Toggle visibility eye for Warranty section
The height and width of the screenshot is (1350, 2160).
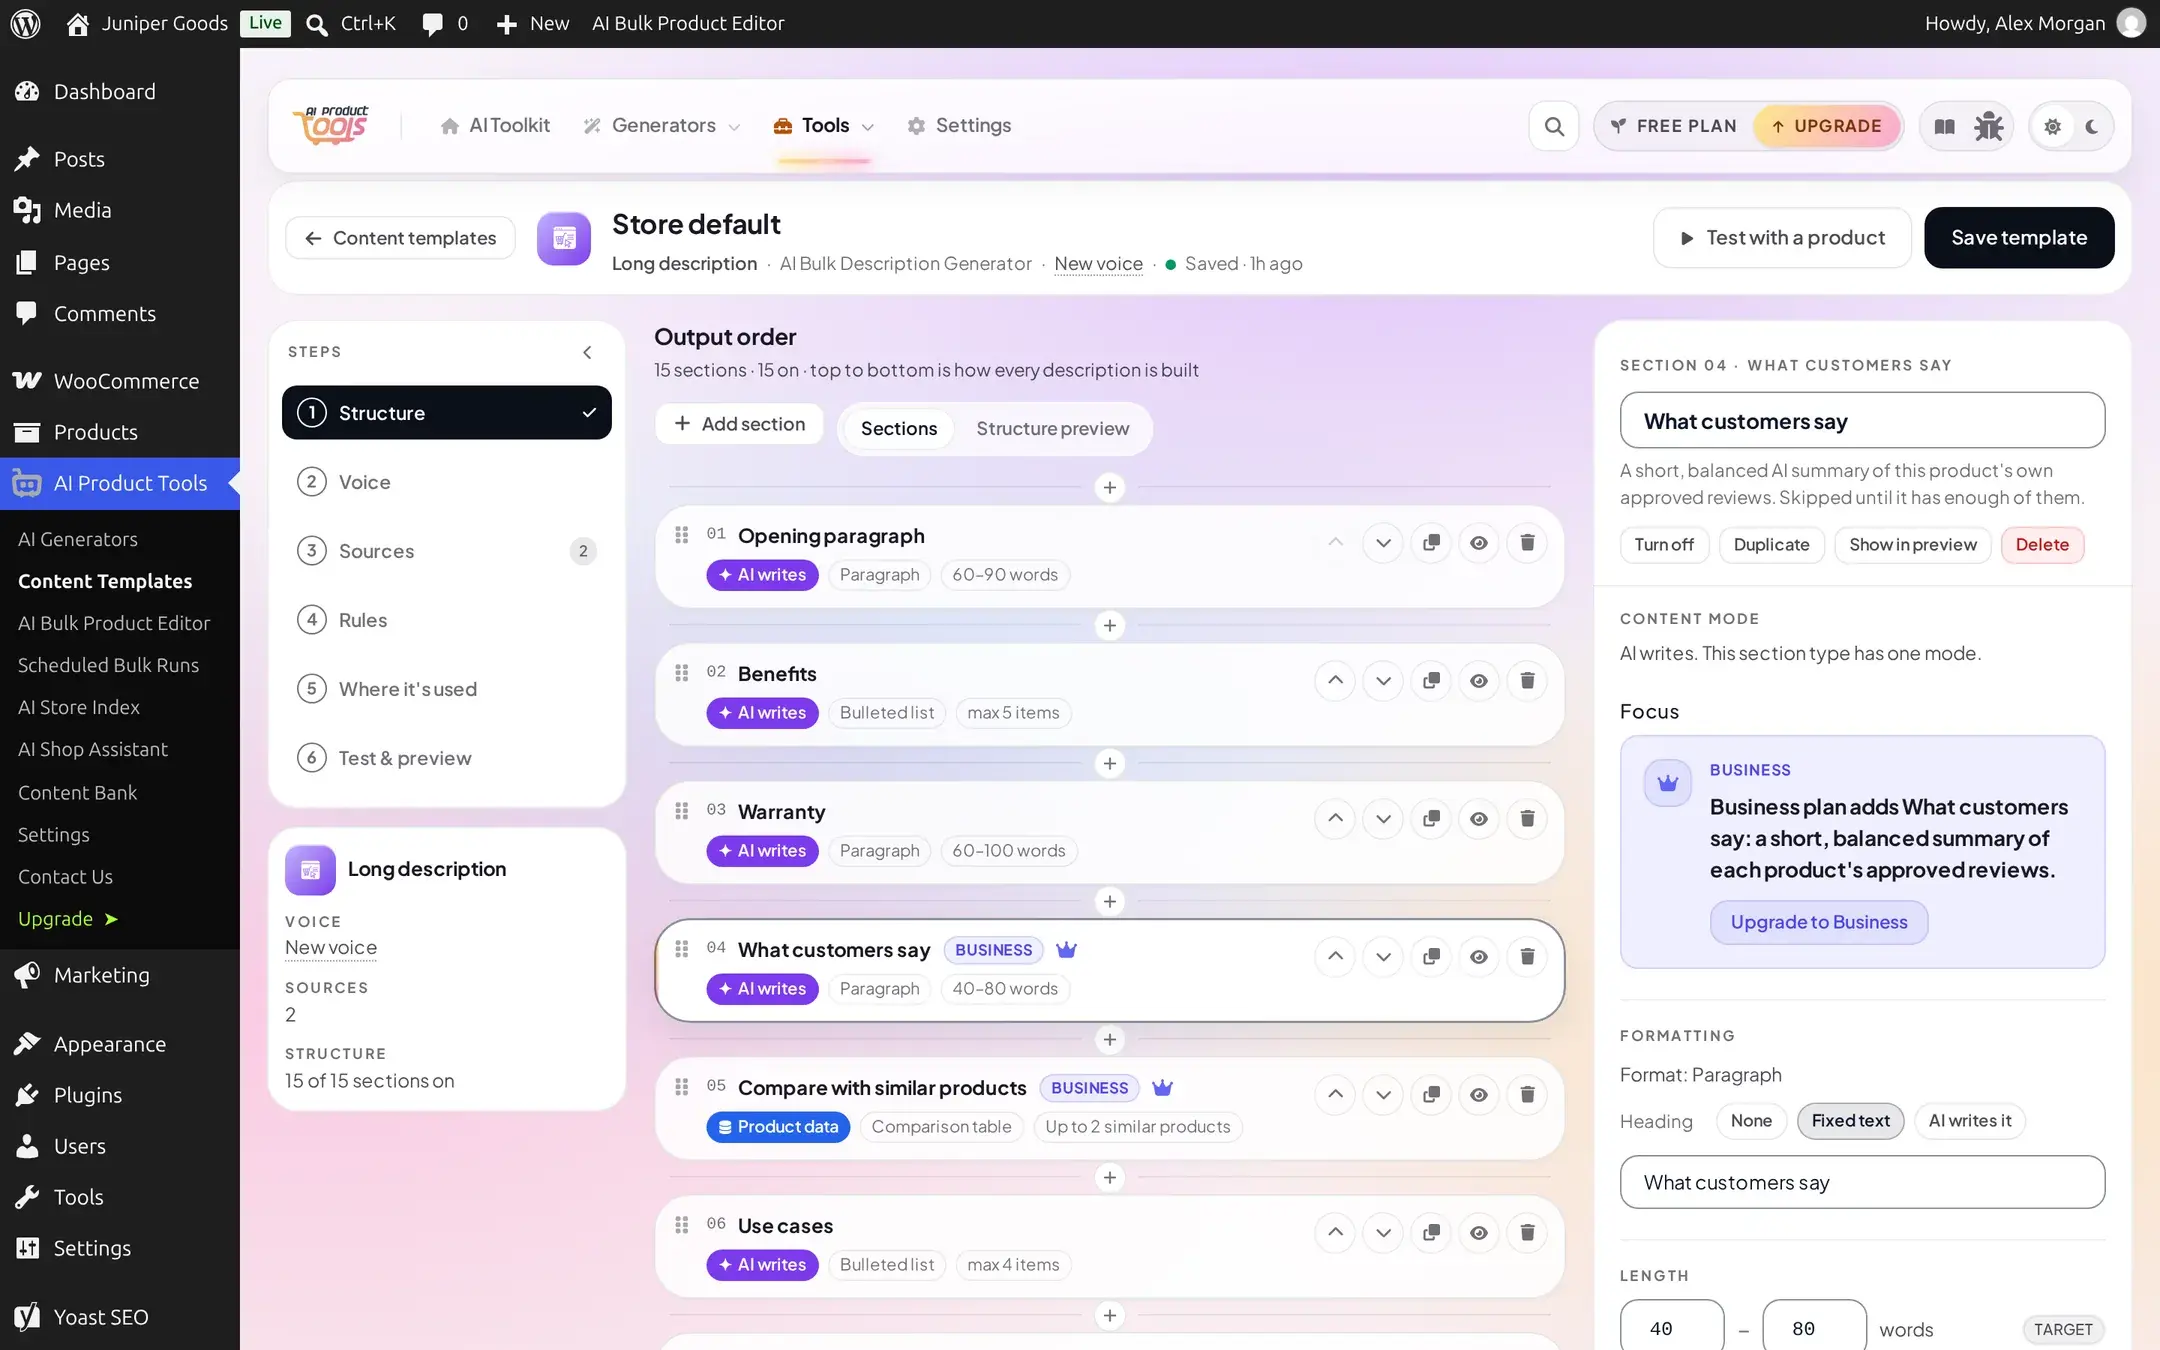(1479, 819)
